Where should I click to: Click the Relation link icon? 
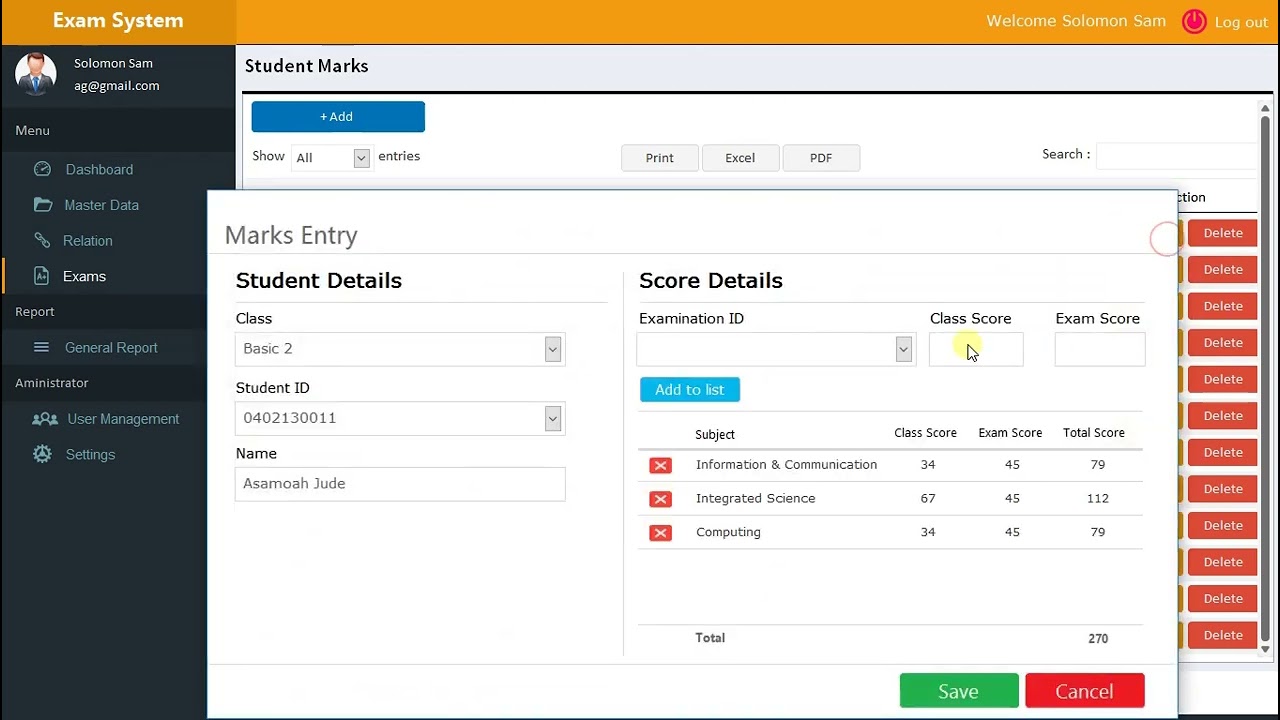tap(42, 240)
